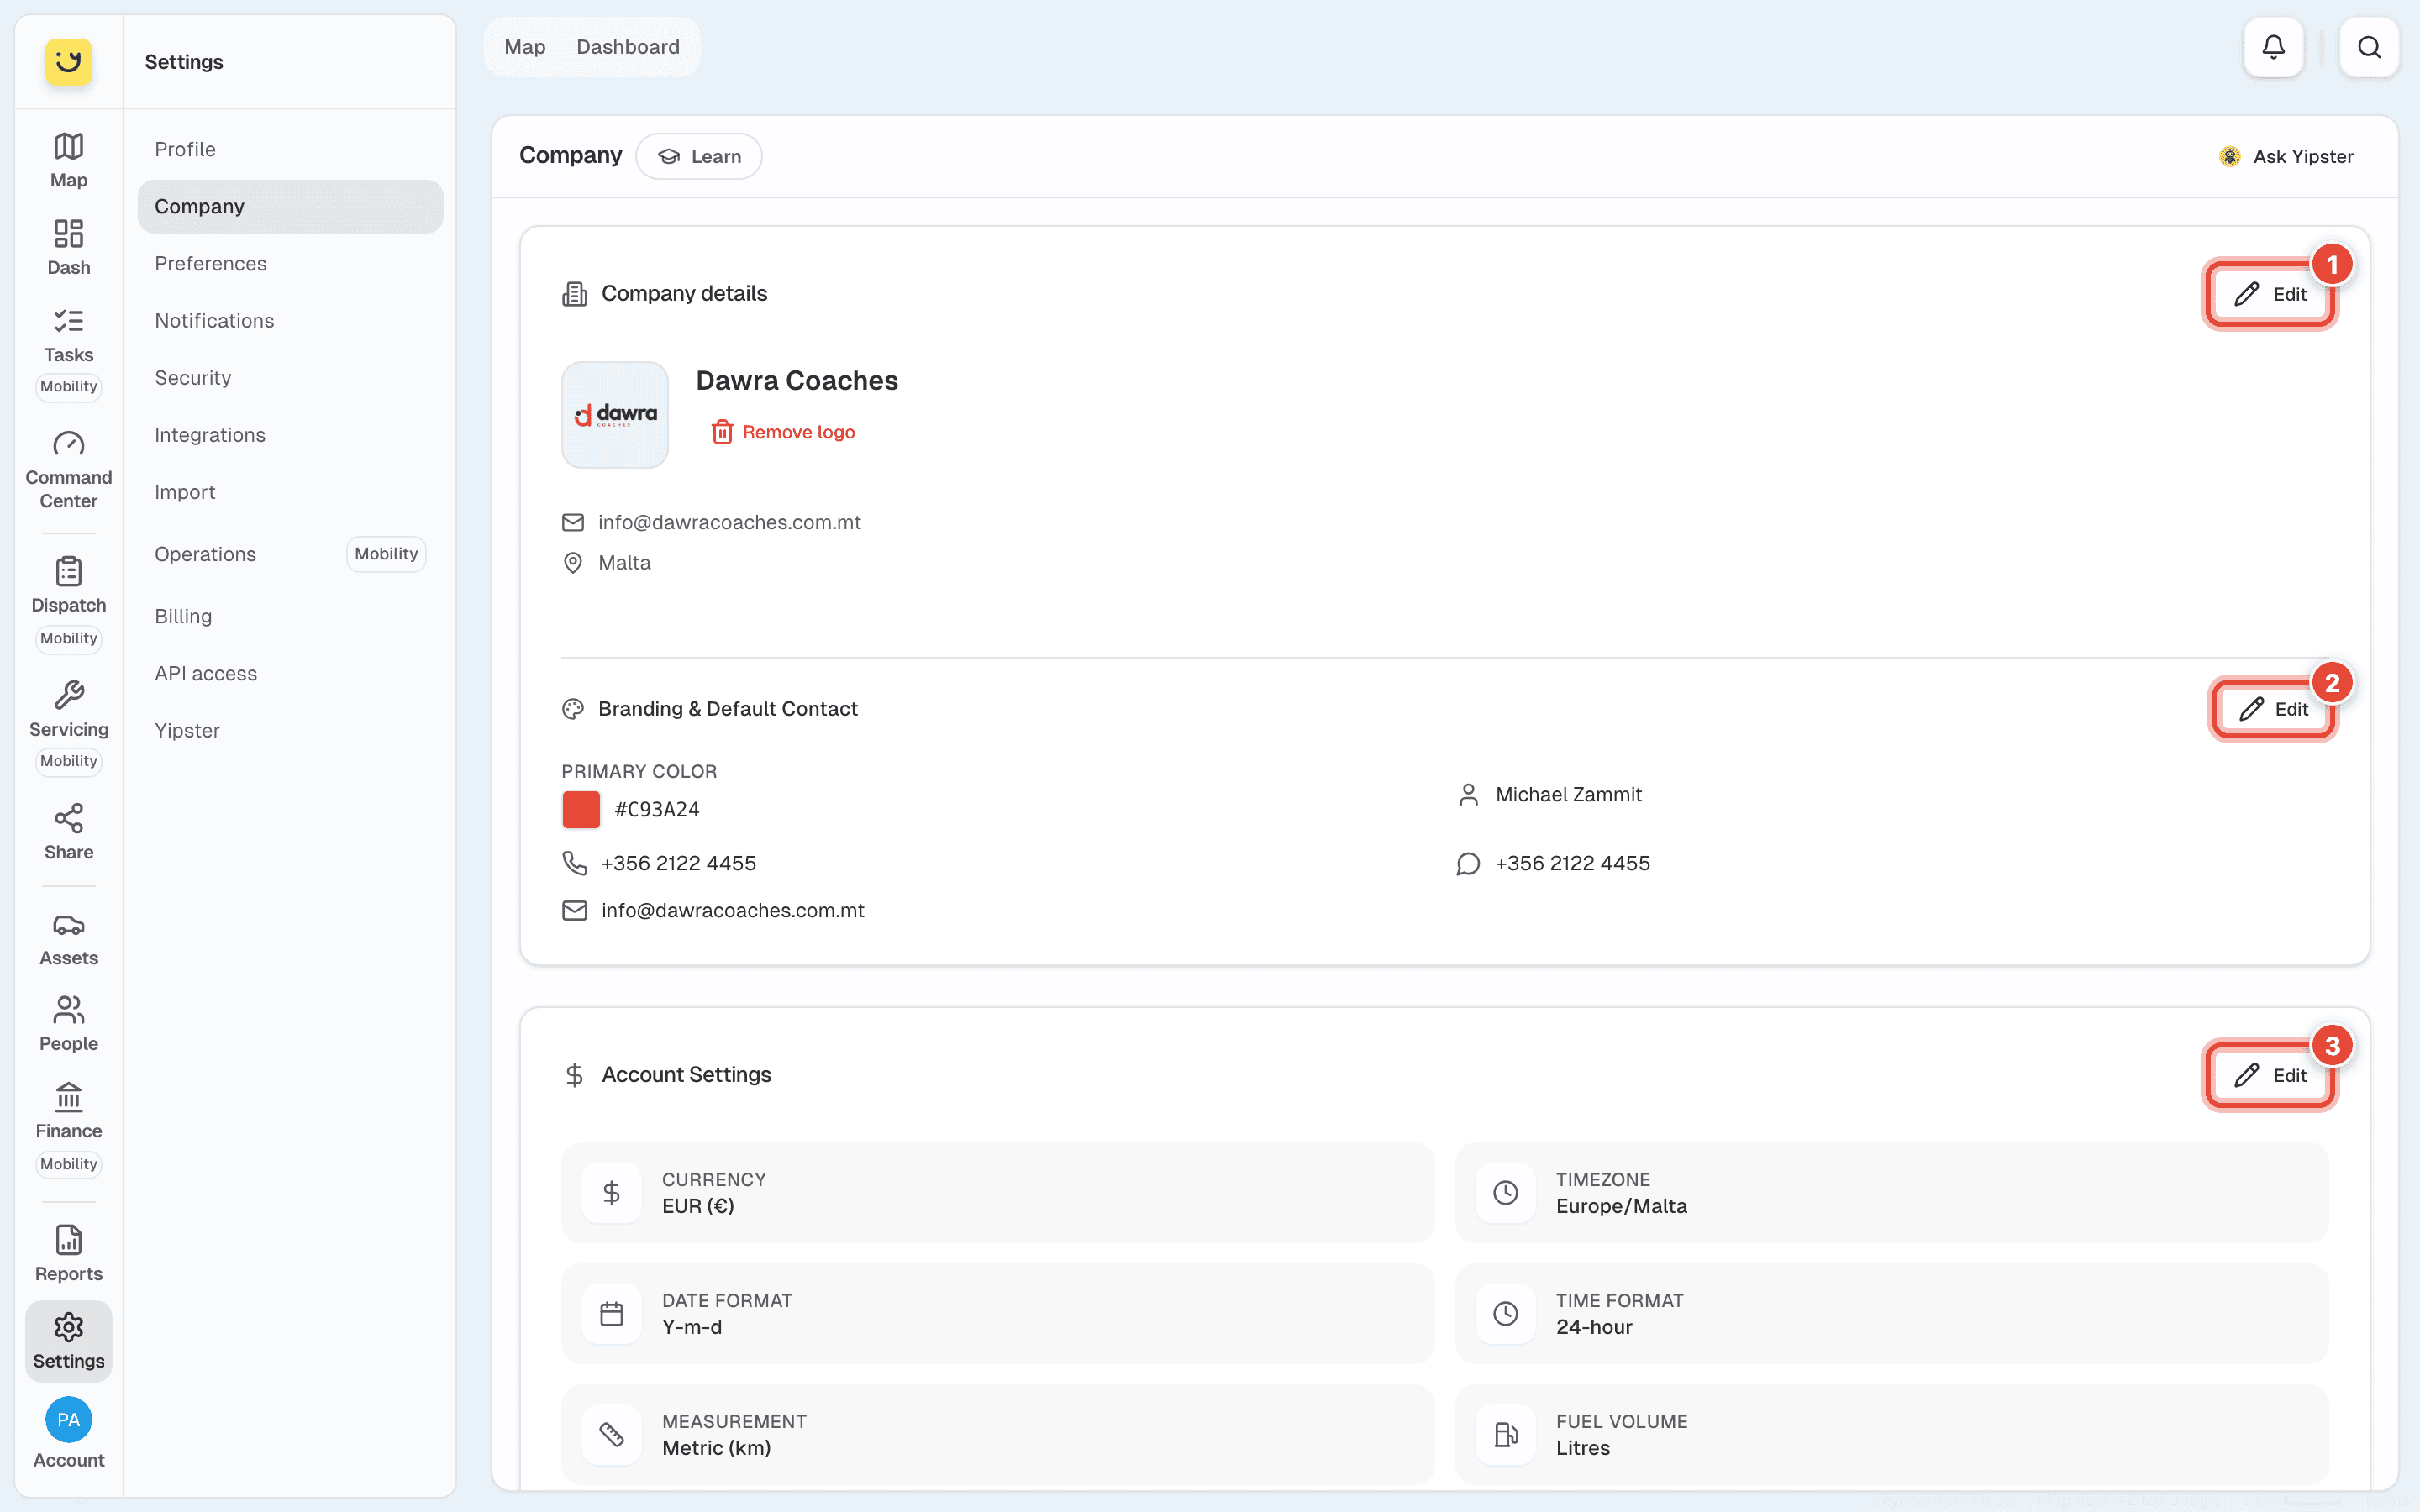Click the search magnifier icon
2420x1512 pixels.
[x=2368, y=47]
